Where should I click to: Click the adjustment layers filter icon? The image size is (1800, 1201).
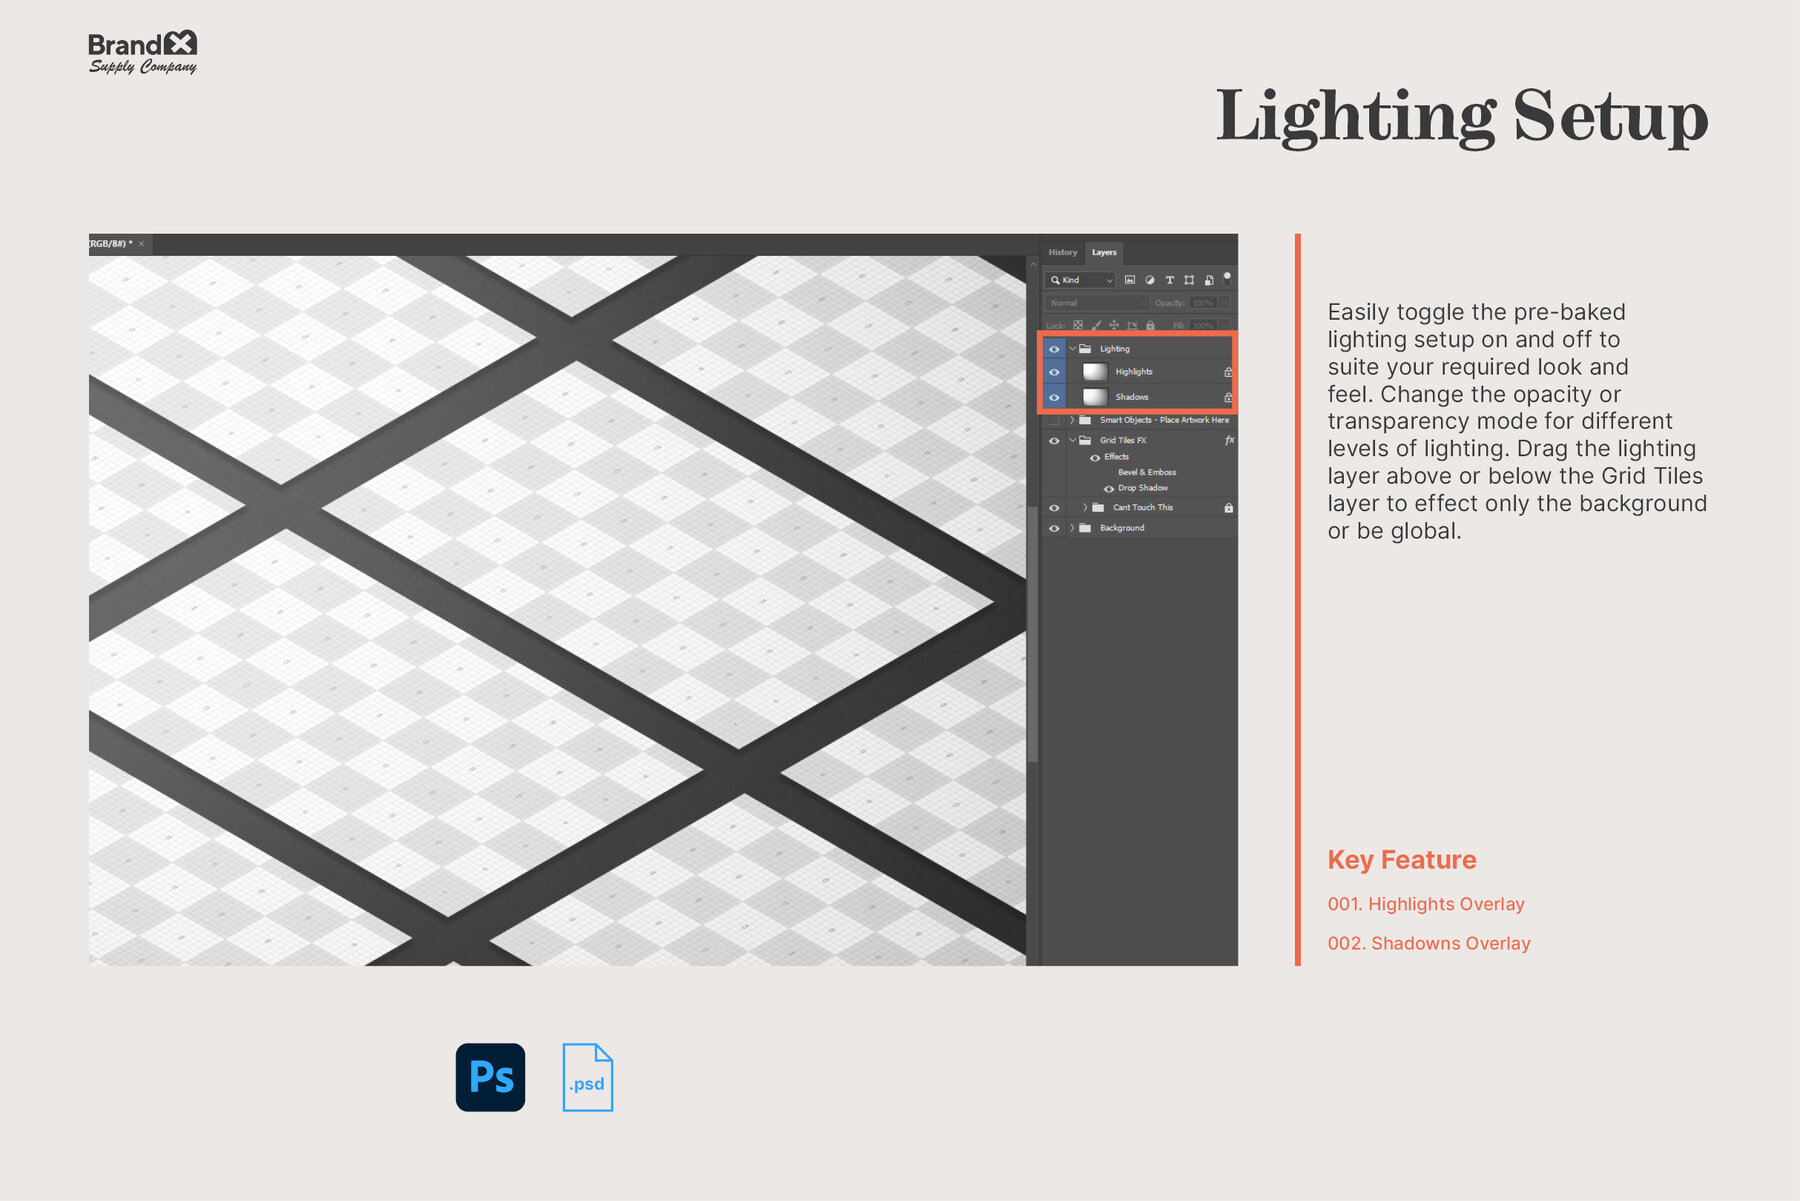click(x=1150, y=280)
